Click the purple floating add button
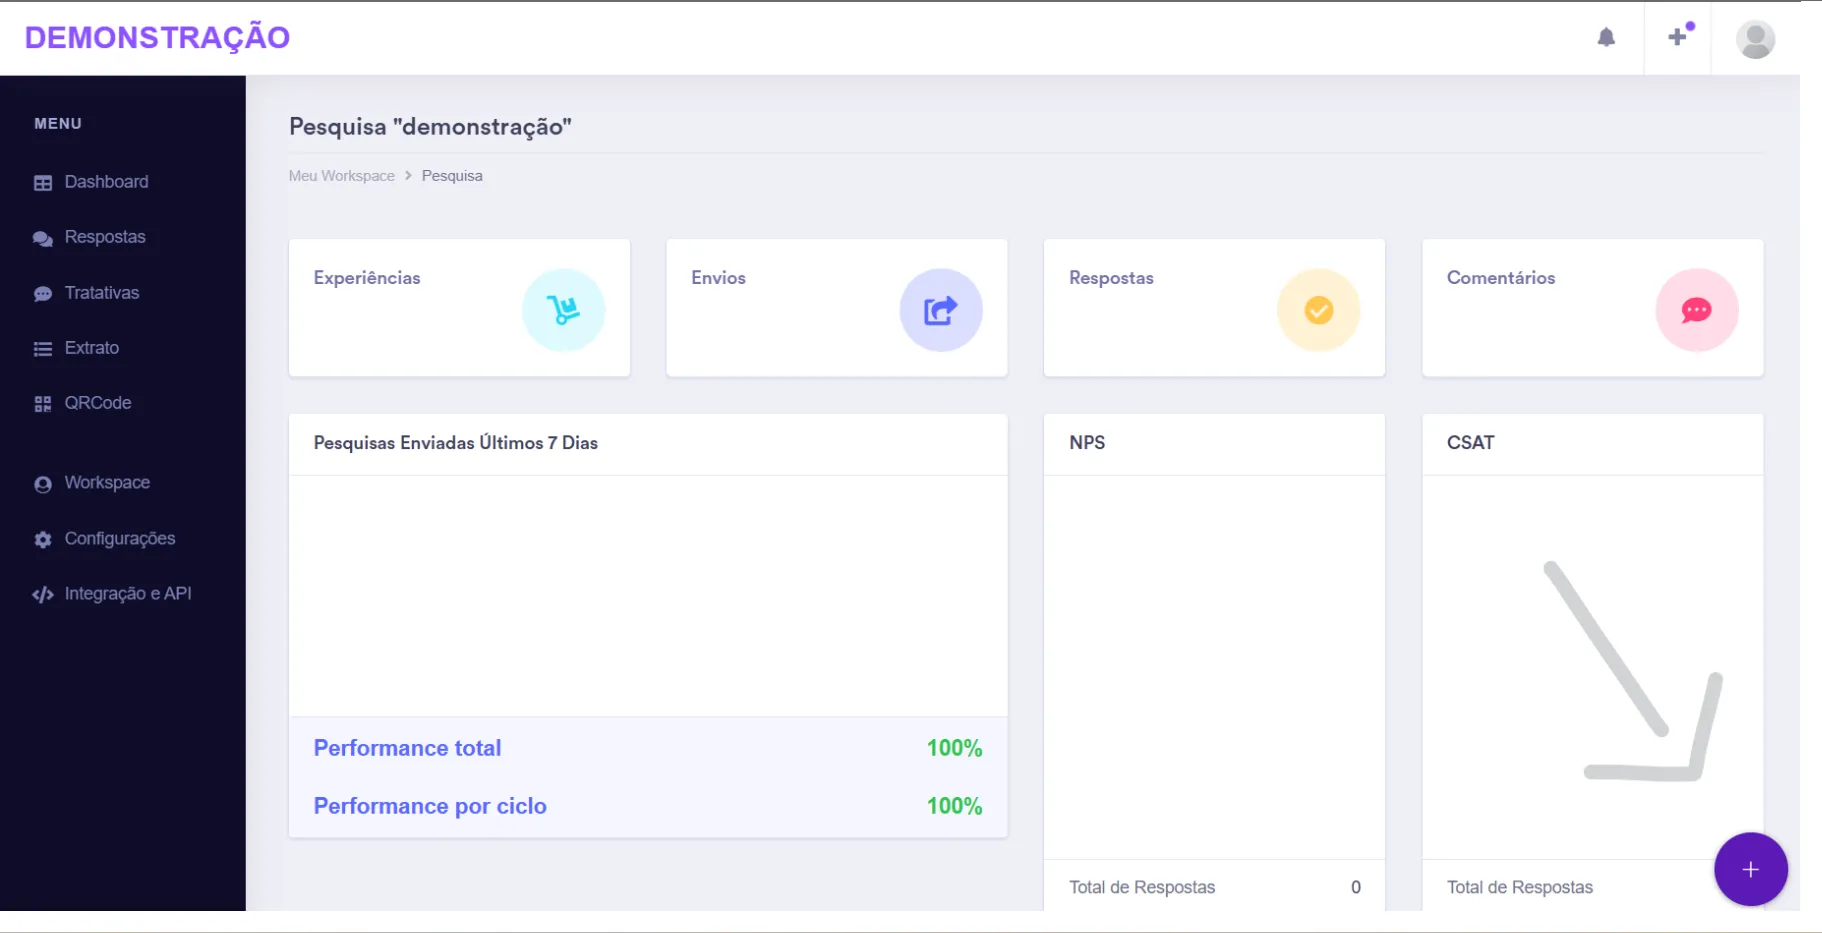The width and height of the screenshot is (1822, 933). [x=1751, y=869]
